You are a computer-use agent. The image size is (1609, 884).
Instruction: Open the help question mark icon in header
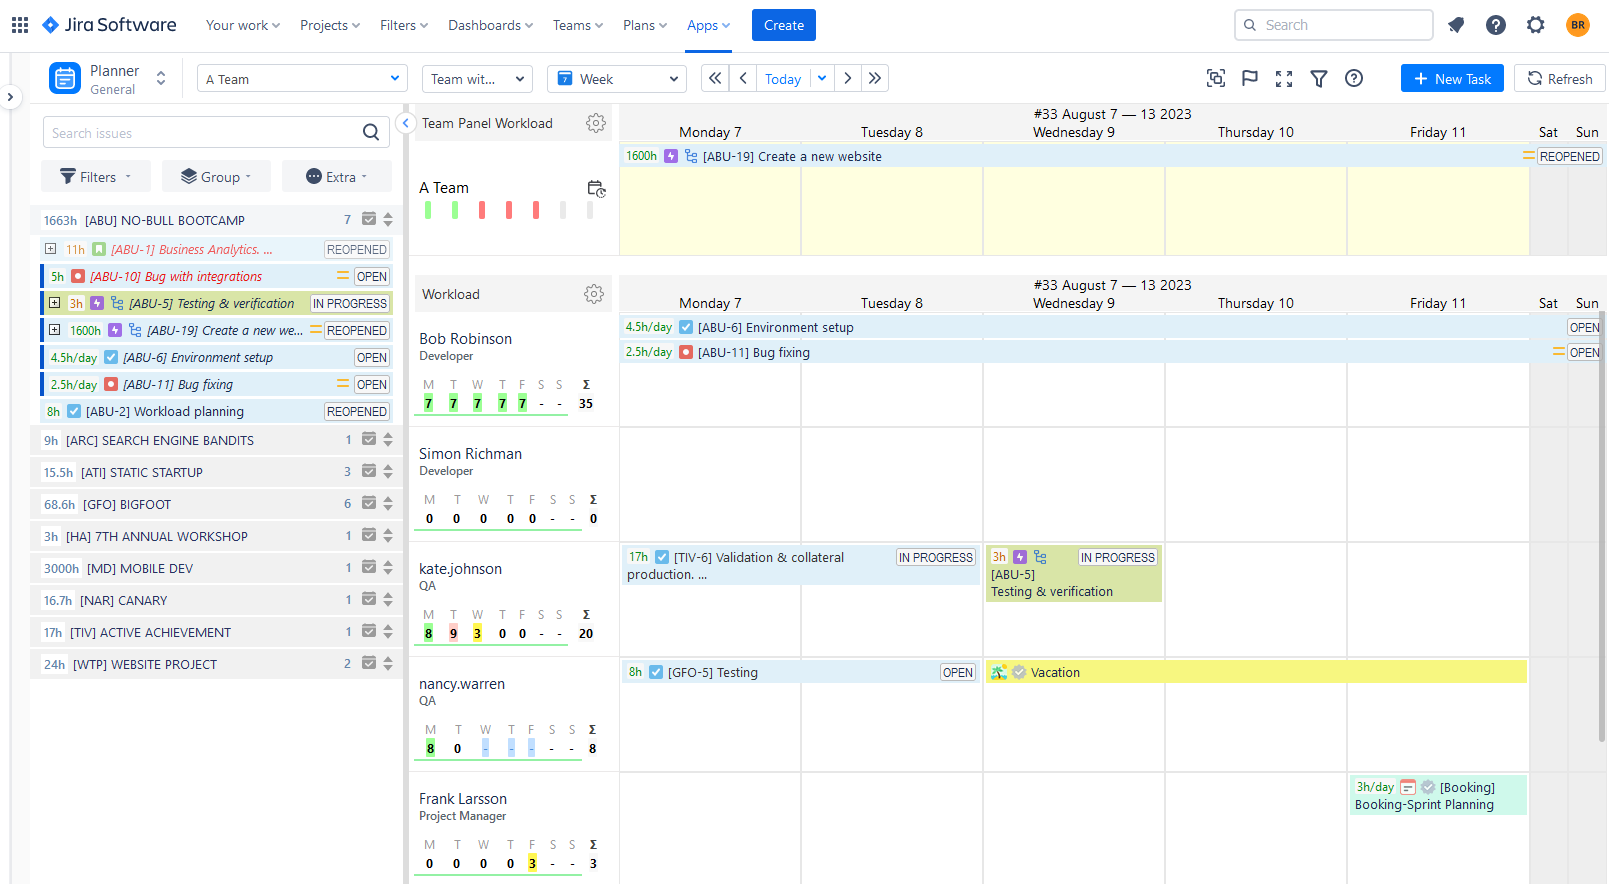1496,25
